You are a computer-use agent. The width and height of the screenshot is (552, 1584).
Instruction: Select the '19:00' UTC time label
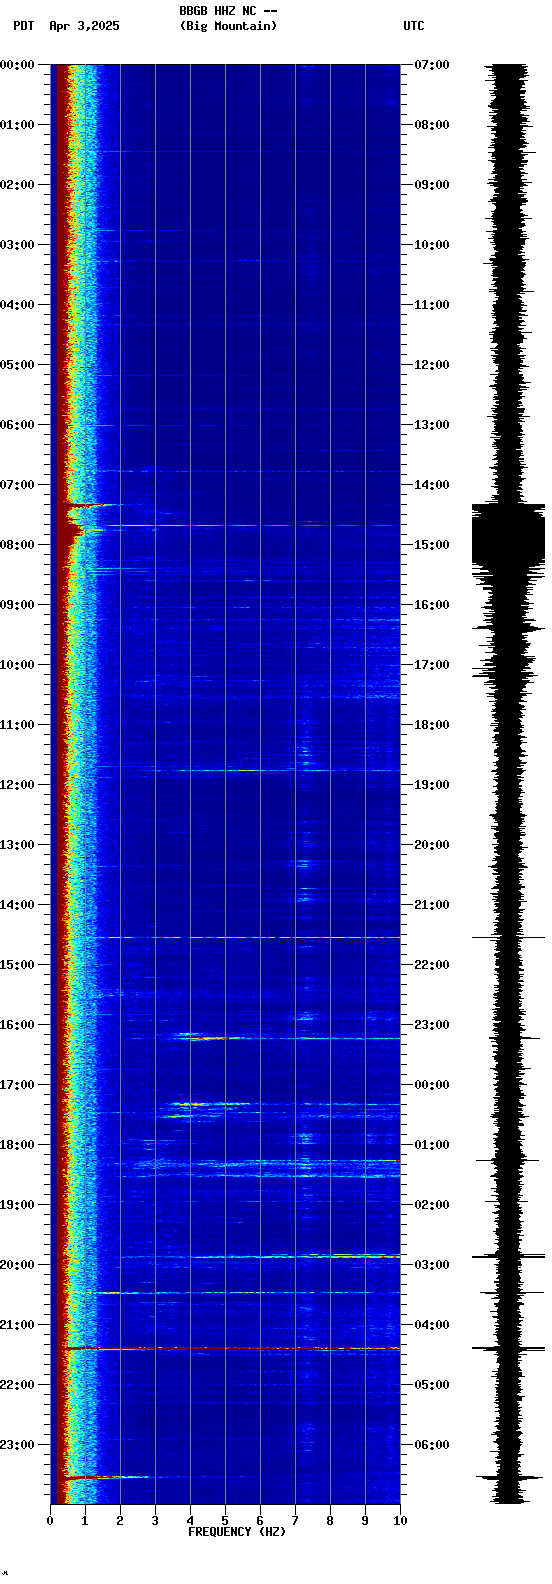(432, 785)
